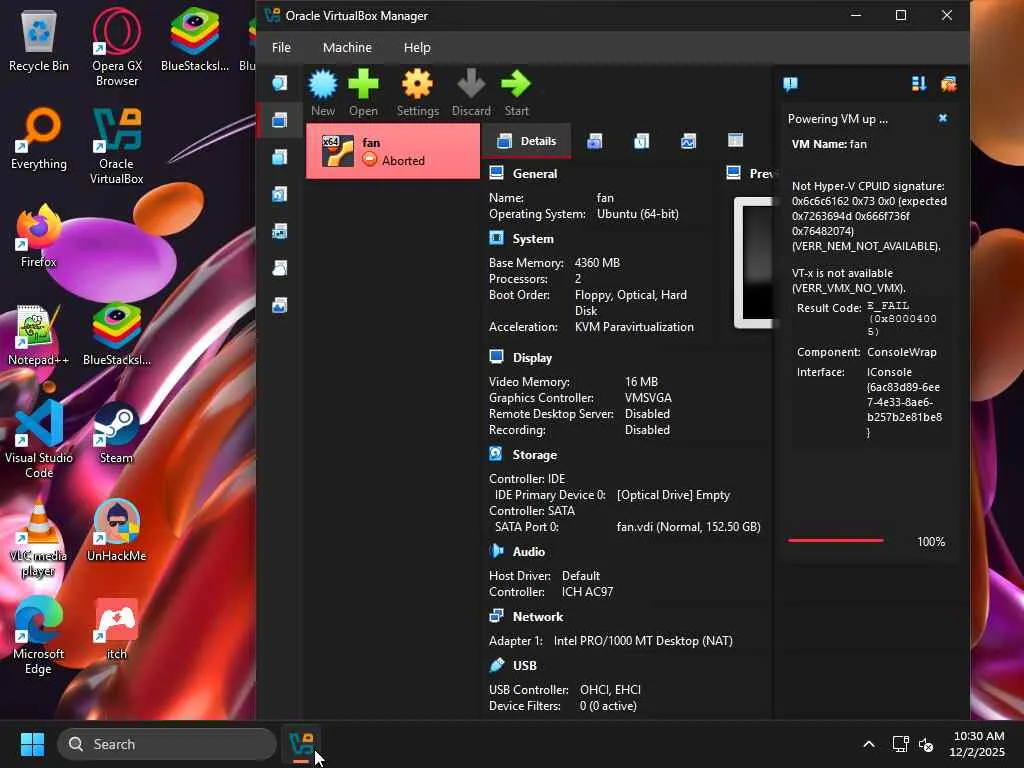
Task: Click the fan.vdi SATA Port 0 value
Action: (688, 527)
